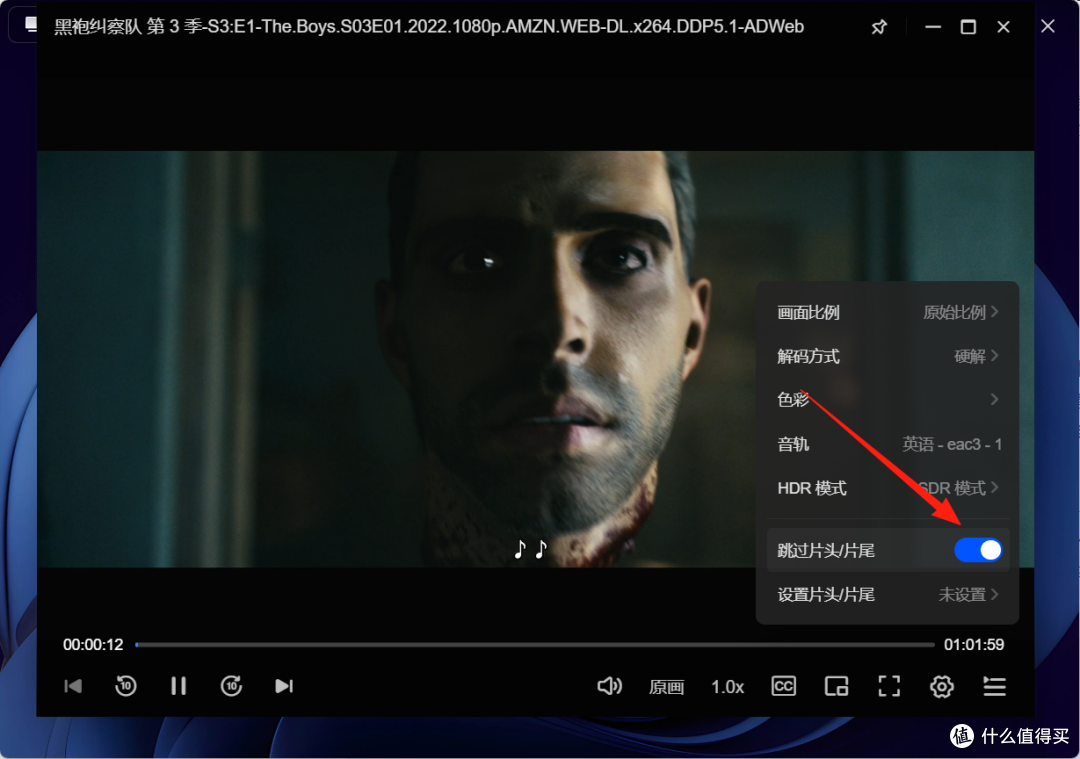
Task: Click the 00:00:12 elapsed time
Action: pos(93,645)
